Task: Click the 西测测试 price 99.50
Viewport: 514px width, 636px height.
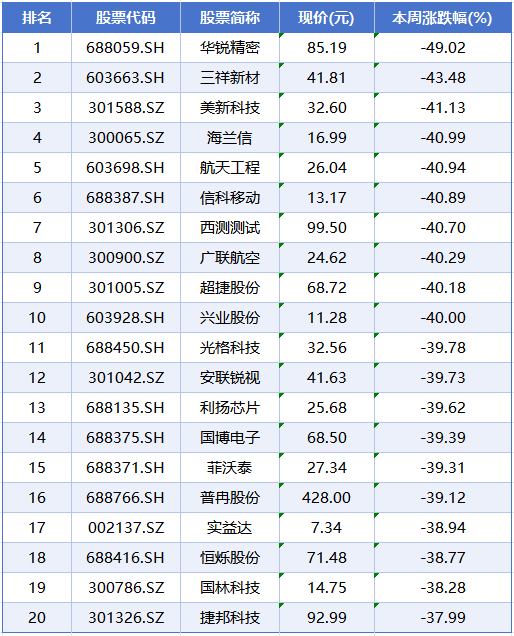Action: pos(327,228)
